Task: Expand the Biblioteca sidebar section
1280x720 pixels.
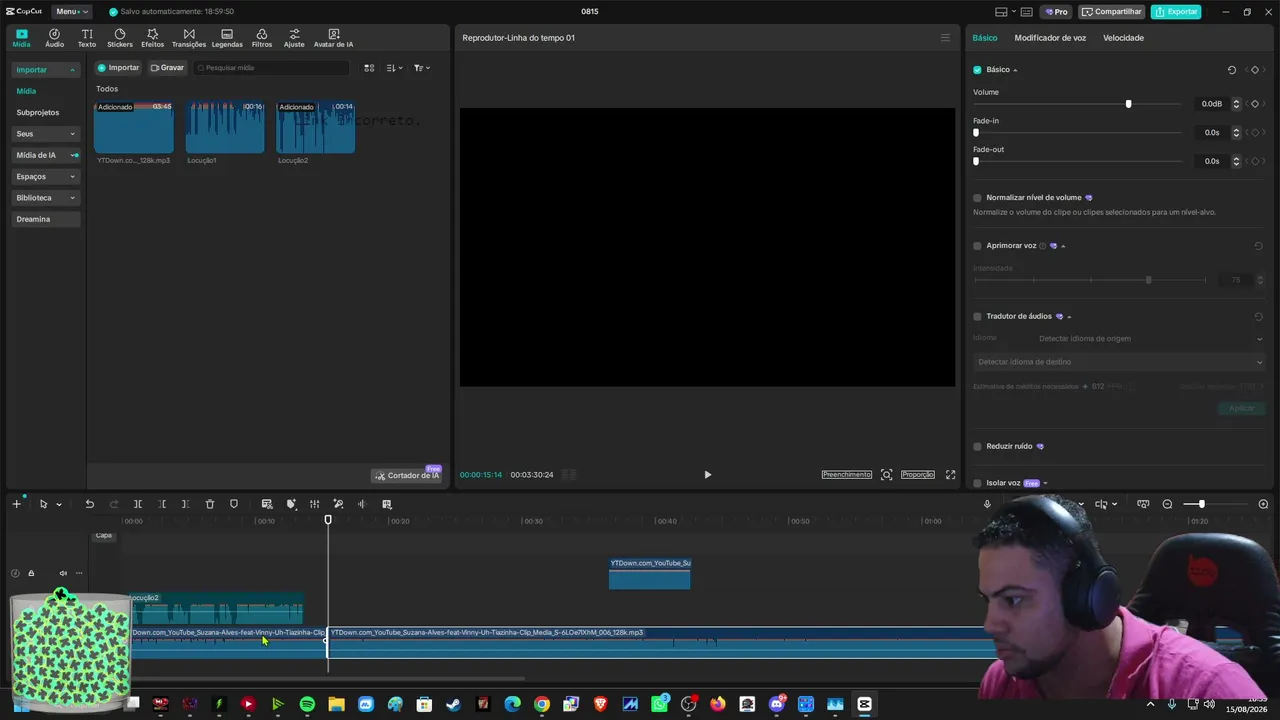Action: tap(46, 198)
